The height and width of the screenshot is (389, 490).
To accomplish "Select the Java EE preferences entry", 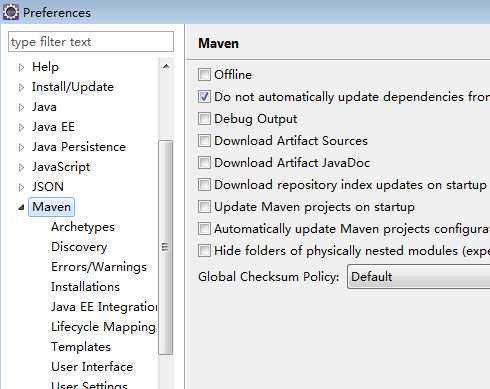I will (x=53, y=127).
